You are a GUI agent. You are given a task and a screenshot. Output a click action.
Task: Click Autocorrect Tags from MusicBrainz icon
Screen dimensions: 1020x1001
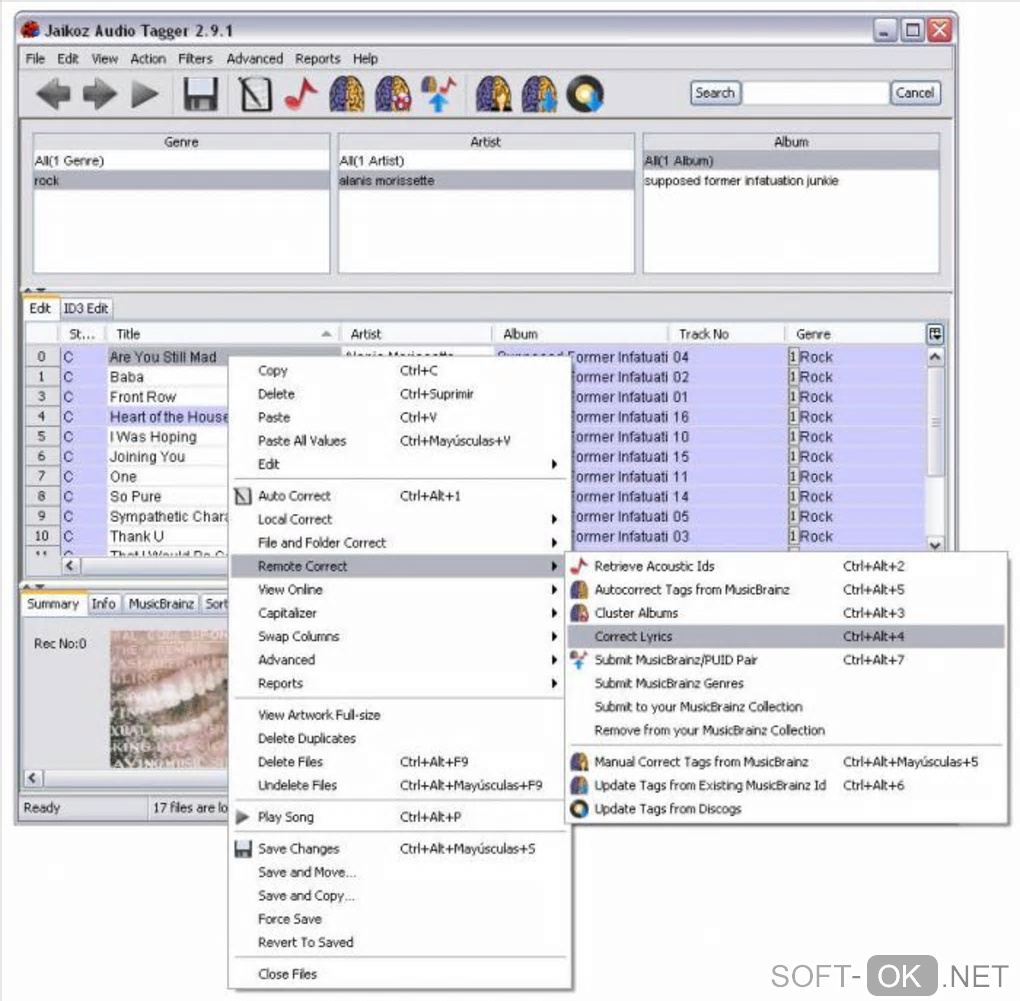click(x=579, y=590)
